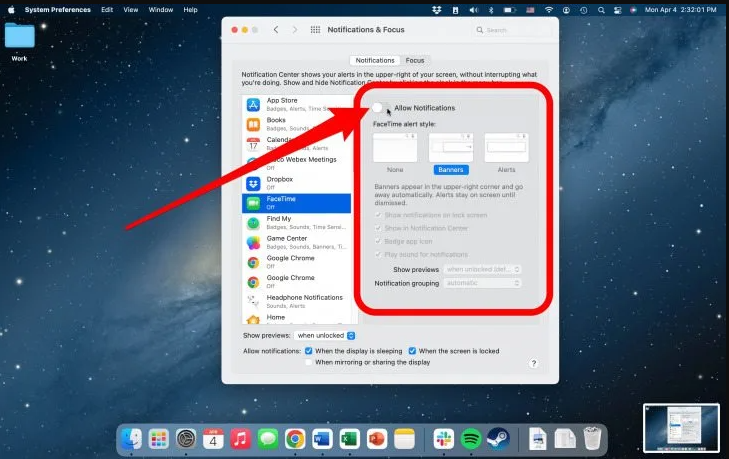Screen dimensions: 729x459
Task: Switch to the Focus tab
Action: tap(415, 60)
